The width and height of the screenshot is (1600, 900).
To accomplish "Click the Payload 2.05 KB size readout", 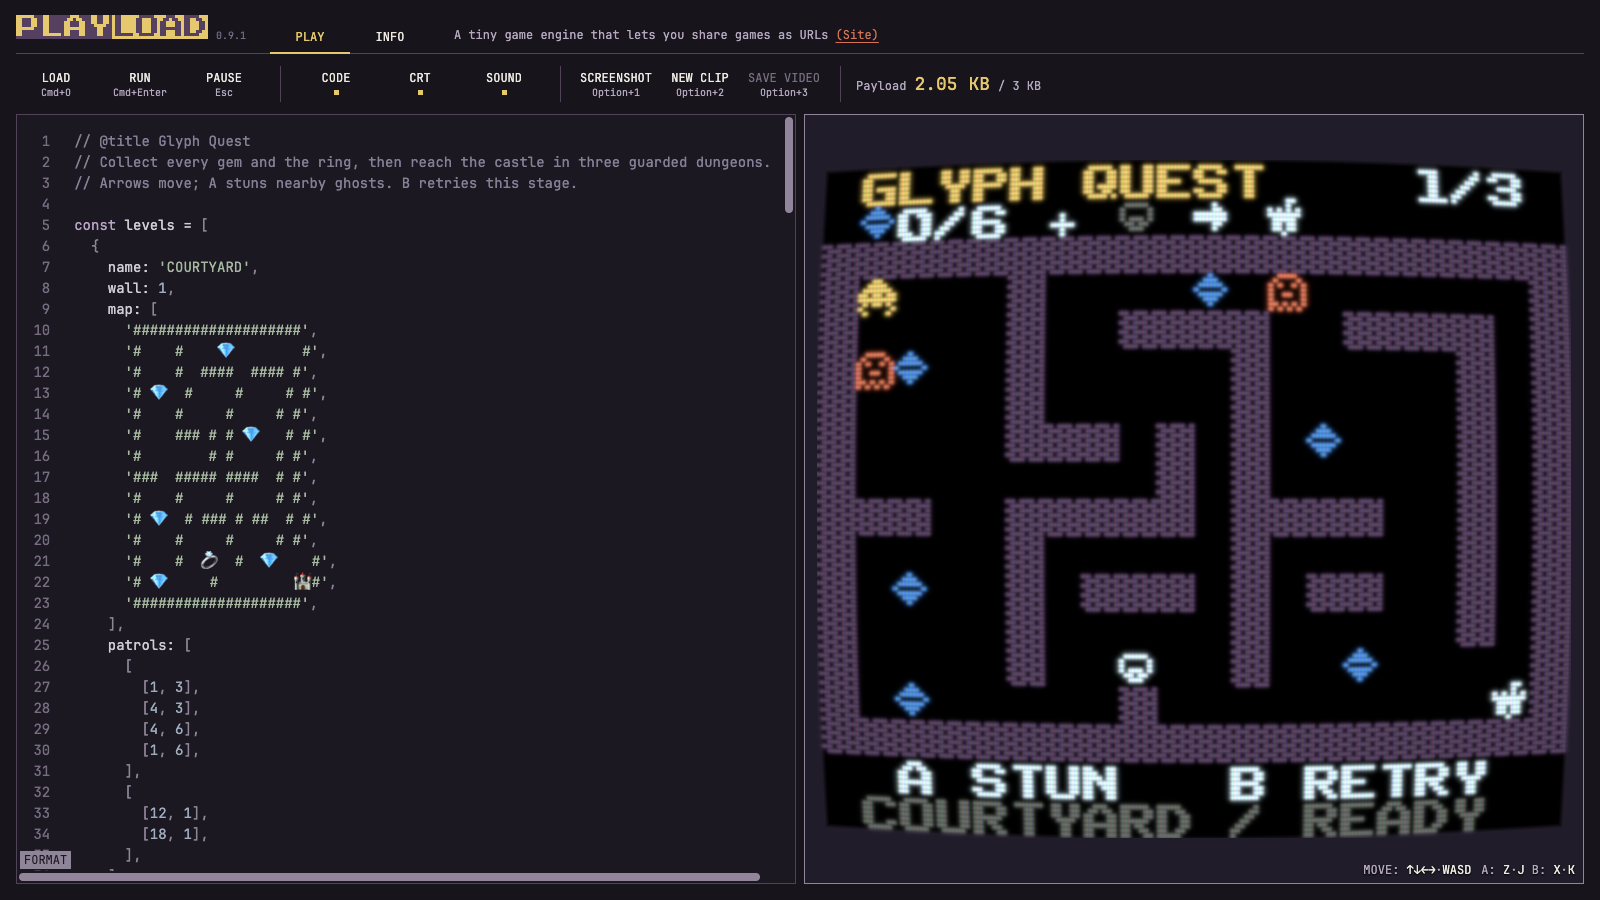I will (948, 85).
